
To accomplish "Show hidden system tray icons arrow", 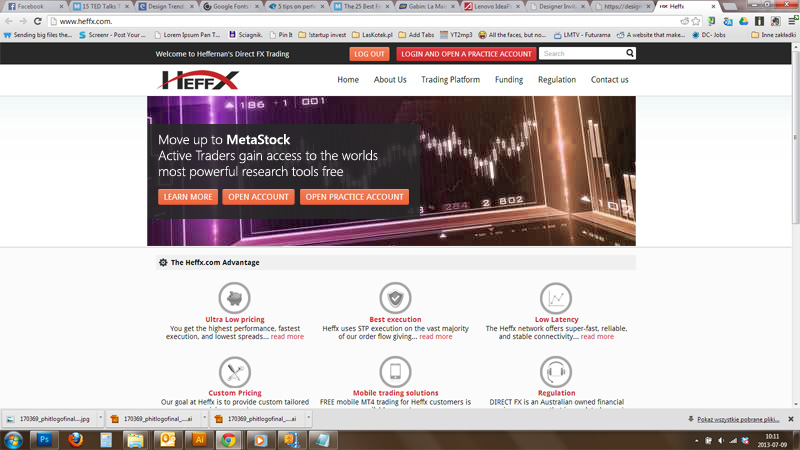I will coord(696,440).
